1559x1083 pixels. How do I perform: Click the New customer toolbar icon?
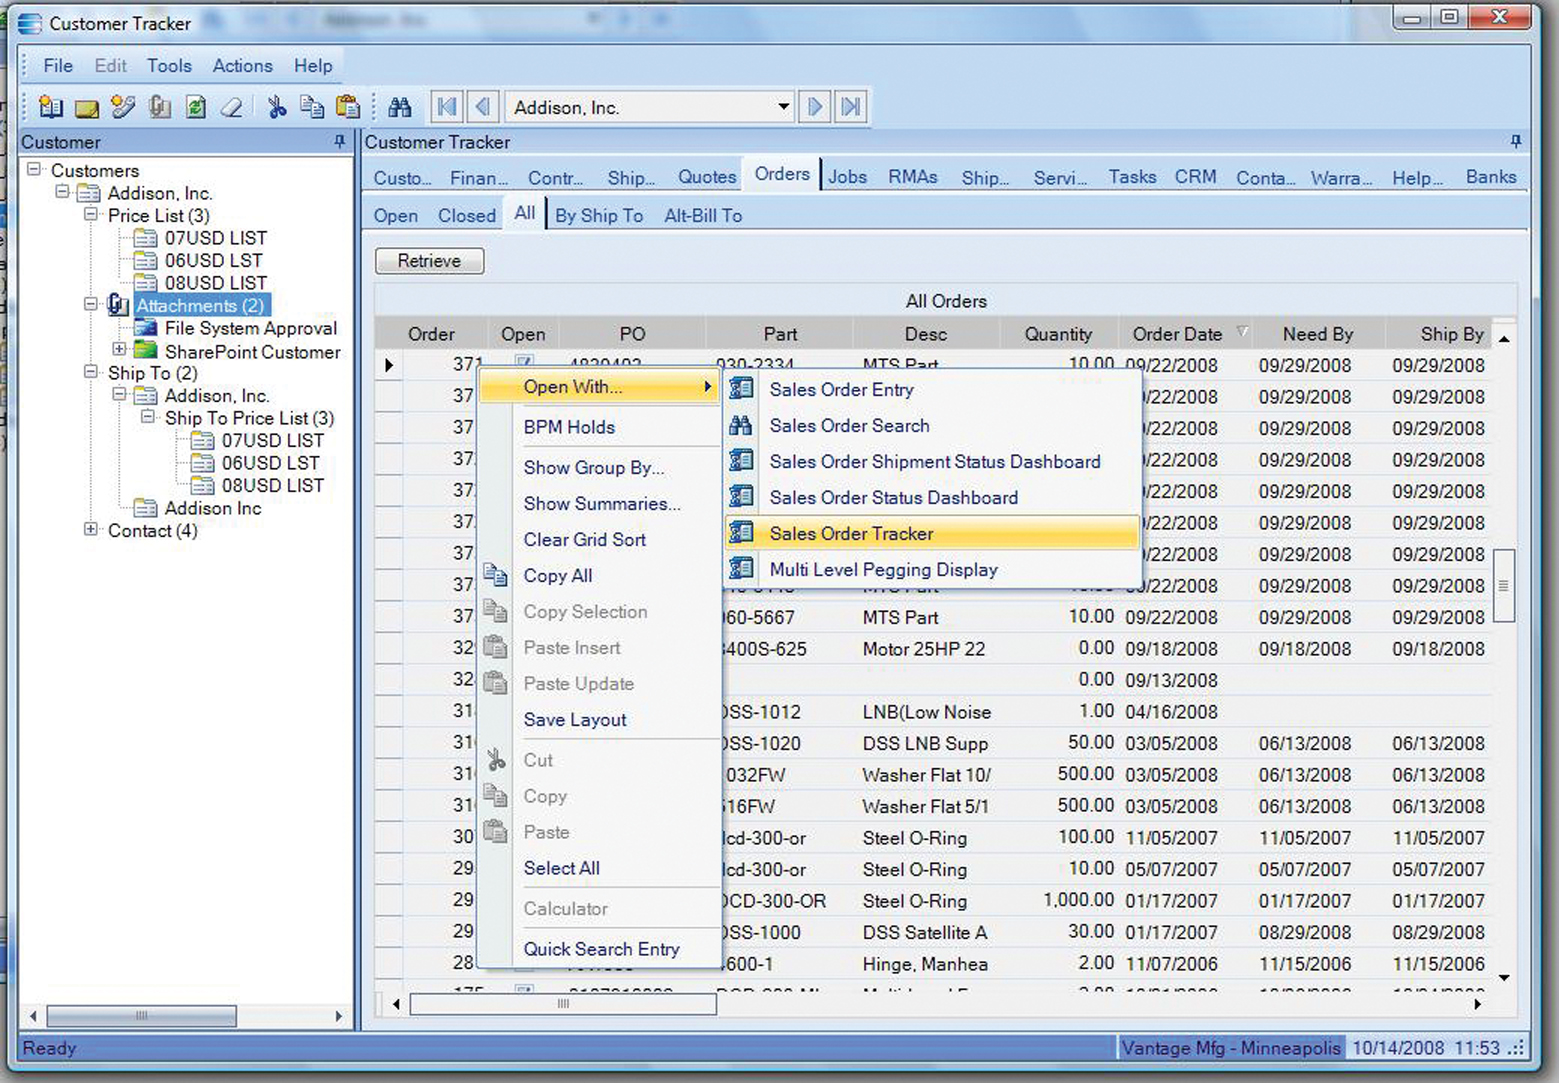click(x=50, y=107)
